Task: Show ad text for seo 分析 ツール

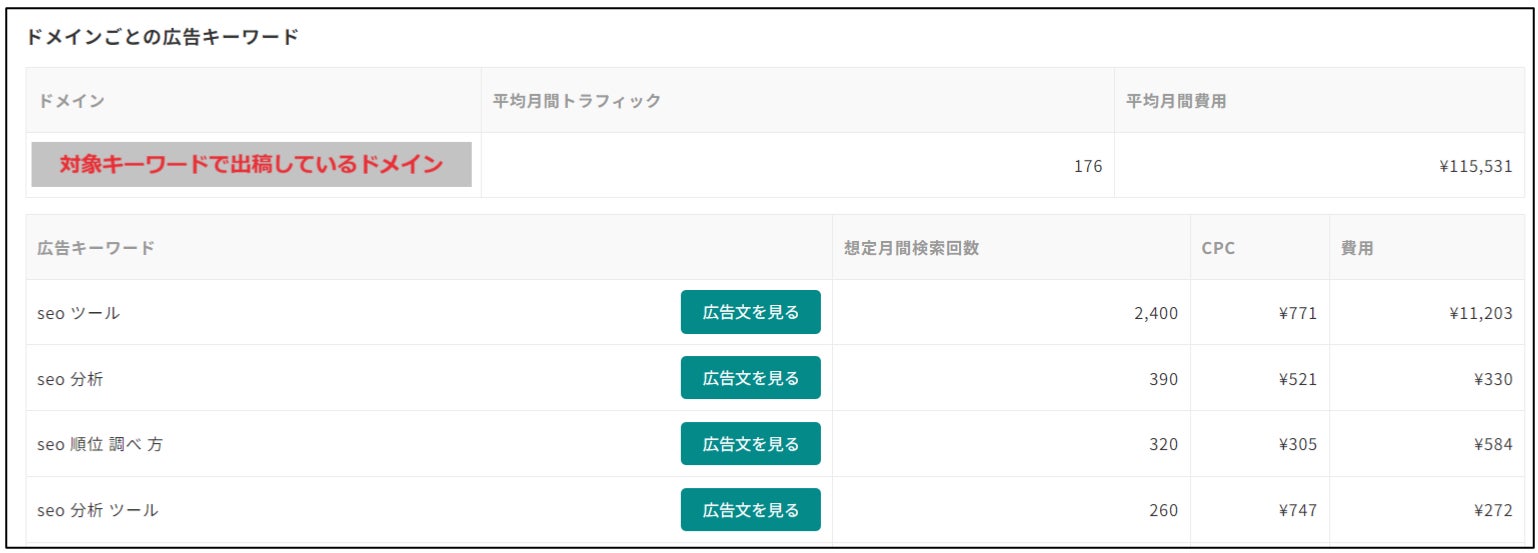Action: [x=750, y=510]
